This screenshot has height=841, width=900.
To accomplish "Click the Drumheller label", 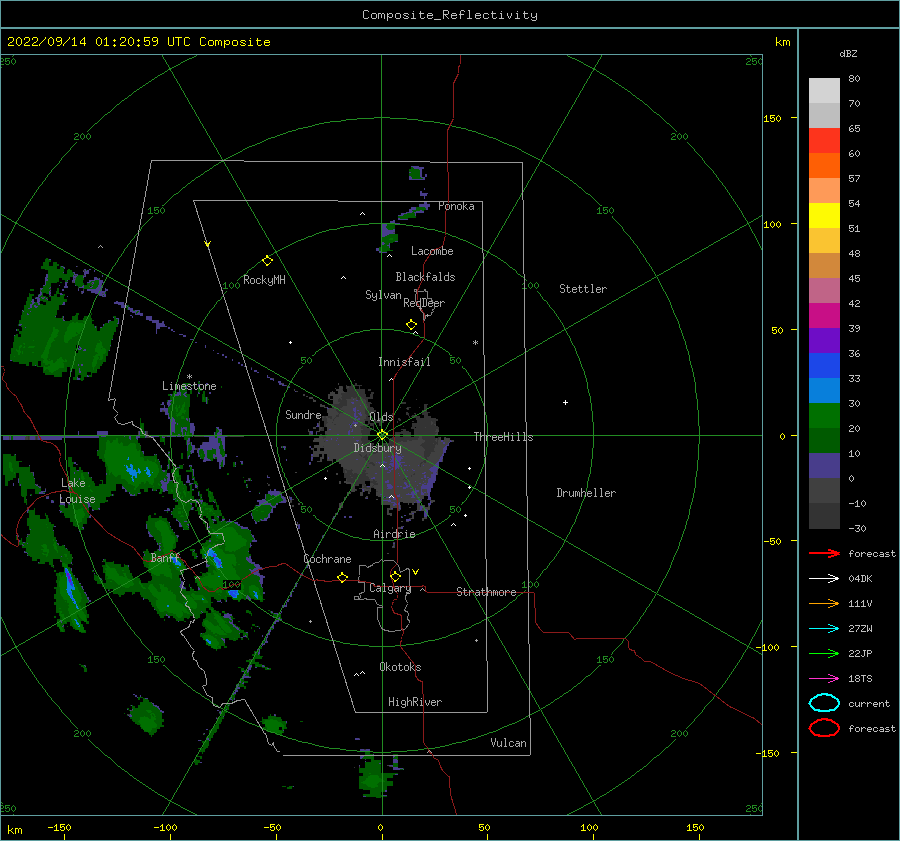I will [586, 493].
